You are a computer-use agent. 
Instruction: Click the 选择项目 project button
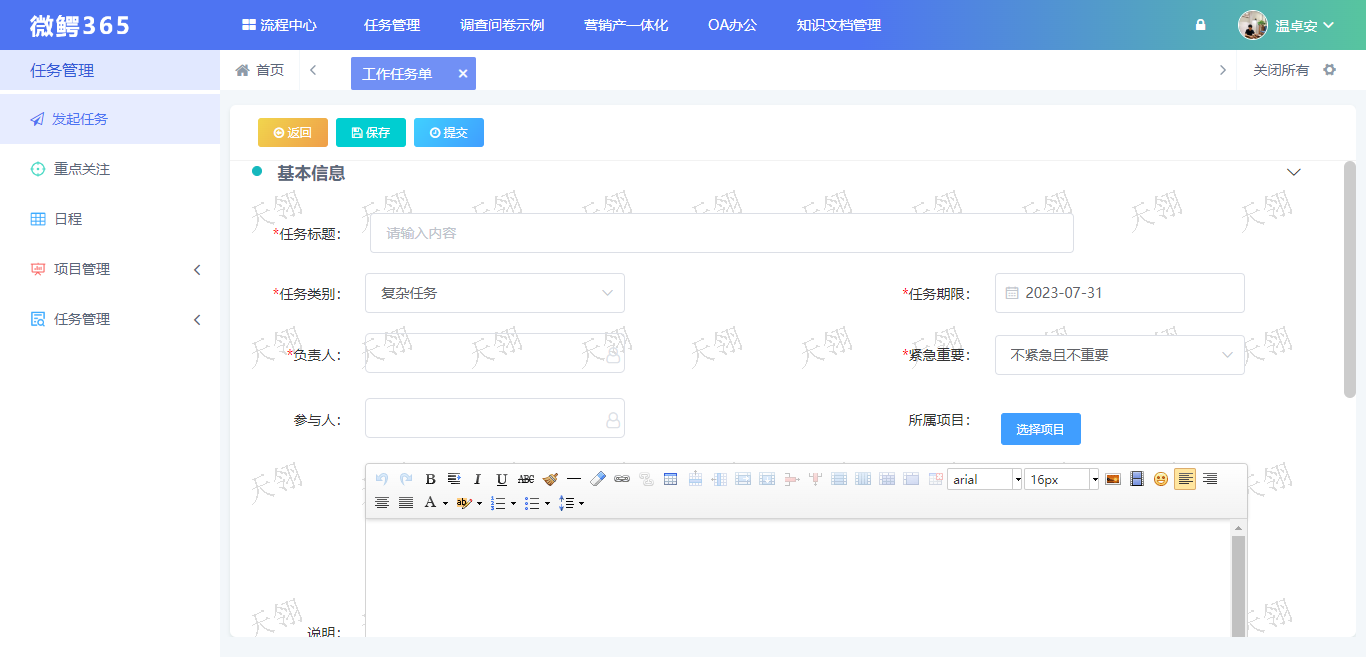click(1040, 428)
